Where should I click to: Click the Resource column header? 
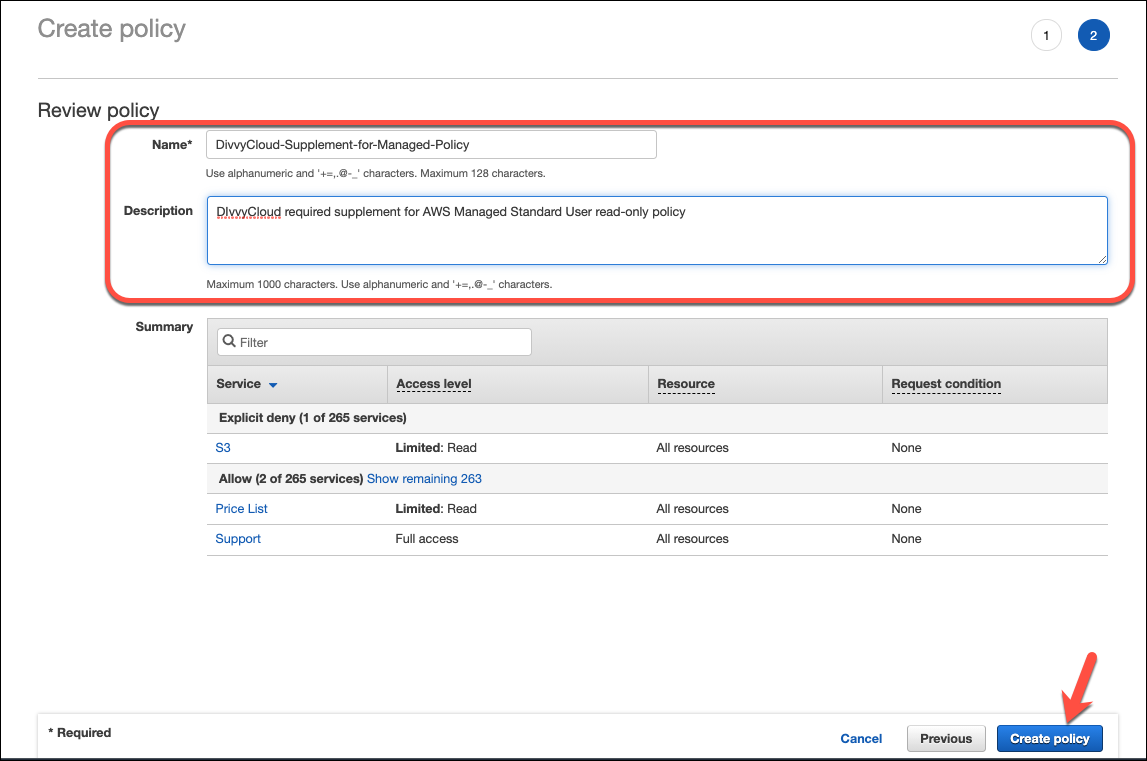pos(685,383)
